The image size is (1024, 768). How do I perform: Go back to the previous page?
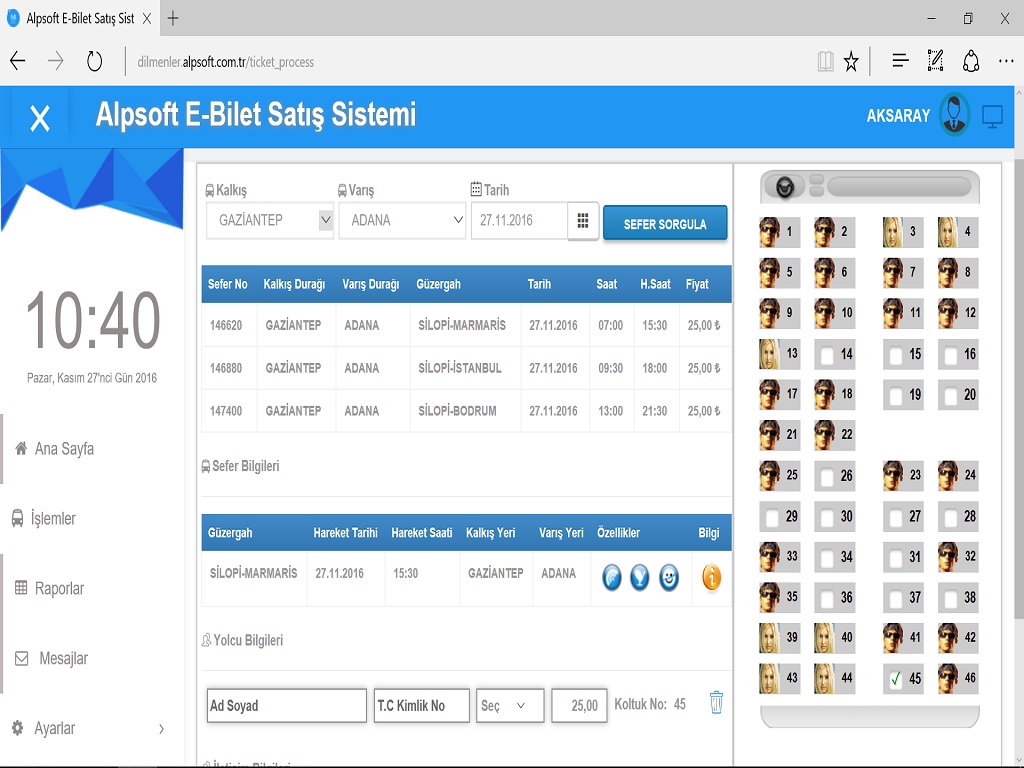click(x=18, y=61)
